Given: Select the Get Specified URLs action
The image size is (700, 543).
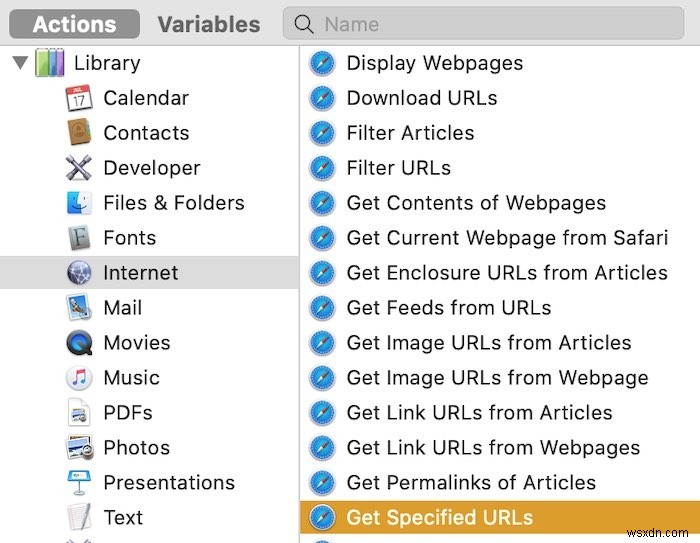Looking at the screenshot, I should tap(439, 518).
